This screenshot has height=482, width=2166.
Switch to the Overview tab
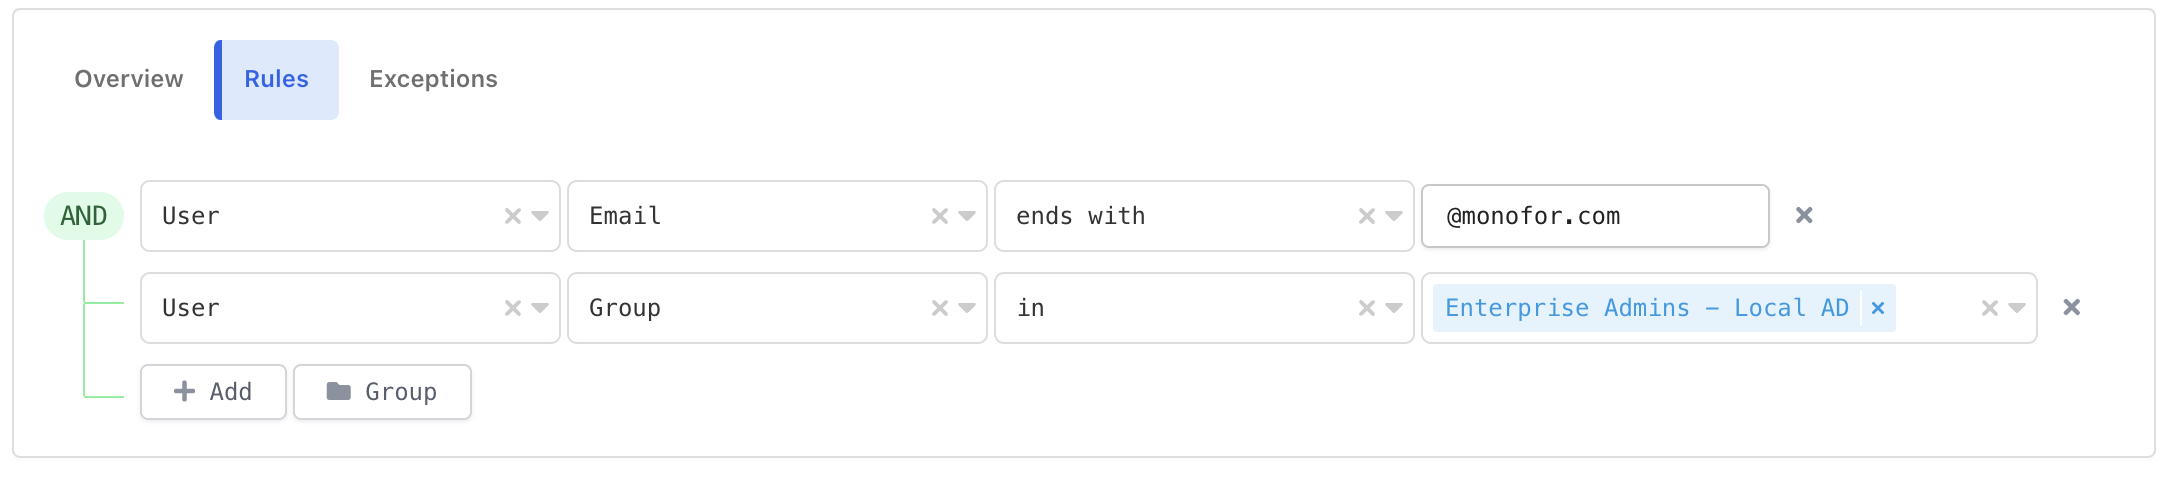click(x=129, y=79)
